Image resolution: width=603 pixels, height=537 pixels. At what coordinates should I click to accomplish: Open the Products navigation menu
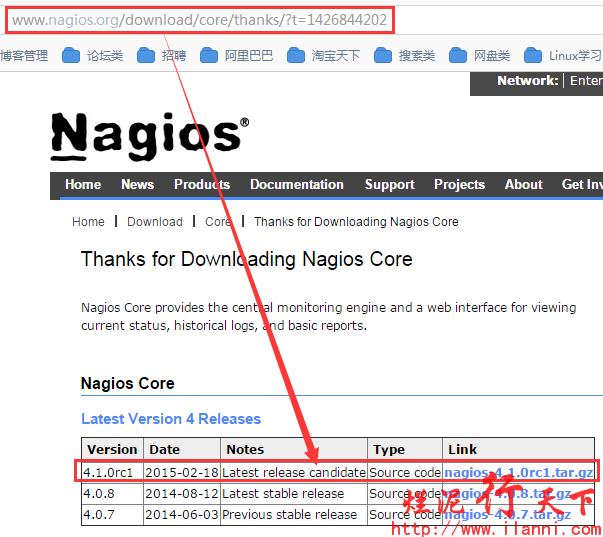pos(202,185)
